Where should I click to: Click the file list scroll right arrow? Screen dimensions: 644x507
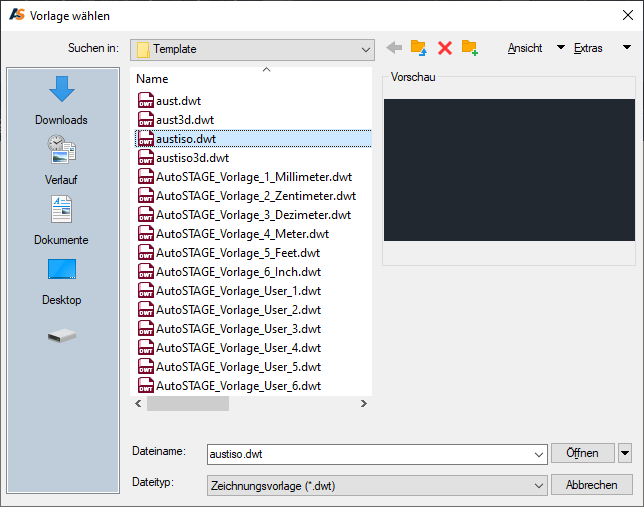tap(363, 403)
